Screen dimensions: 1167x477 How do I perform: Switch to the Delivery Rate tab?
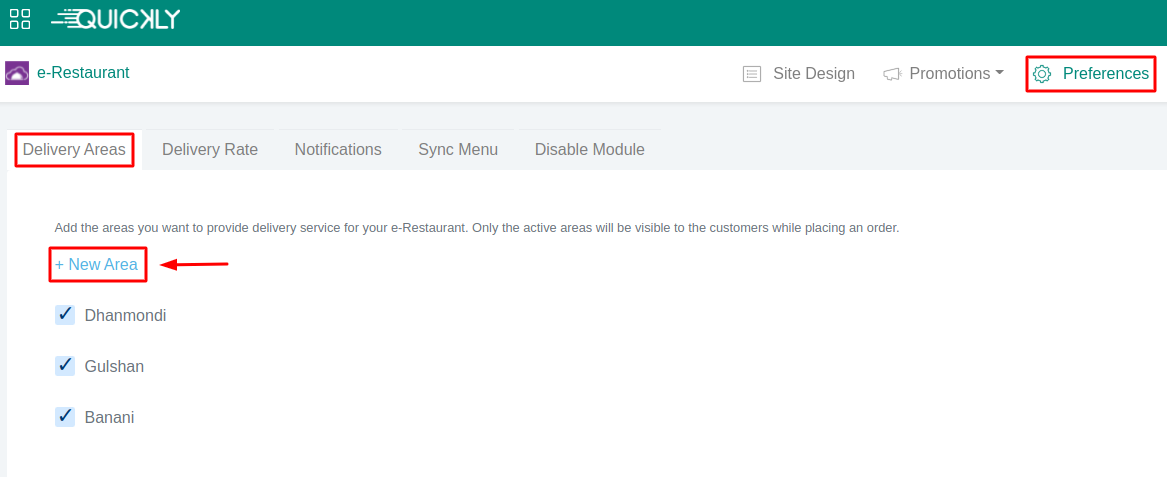click(210, 149)
